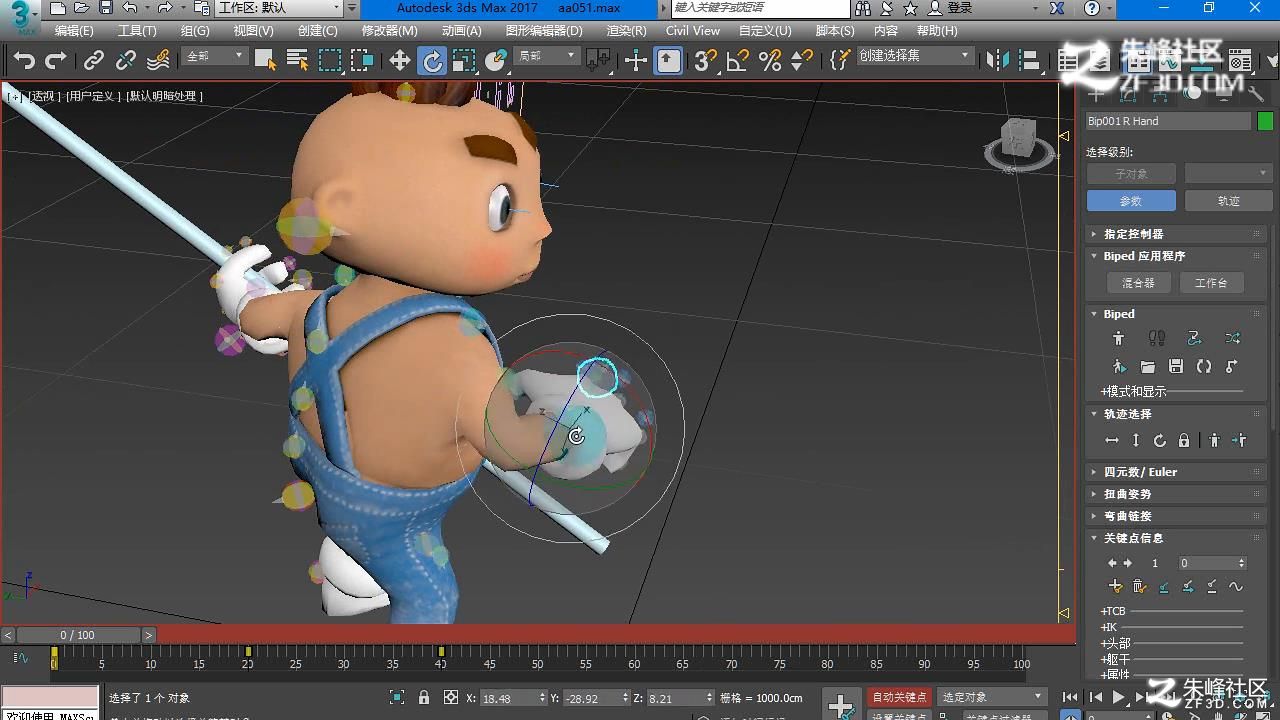The image size is (1280, 720).
Task: Expand the 弯曲链接 rollout
Action: click(x=1174, y=516)
